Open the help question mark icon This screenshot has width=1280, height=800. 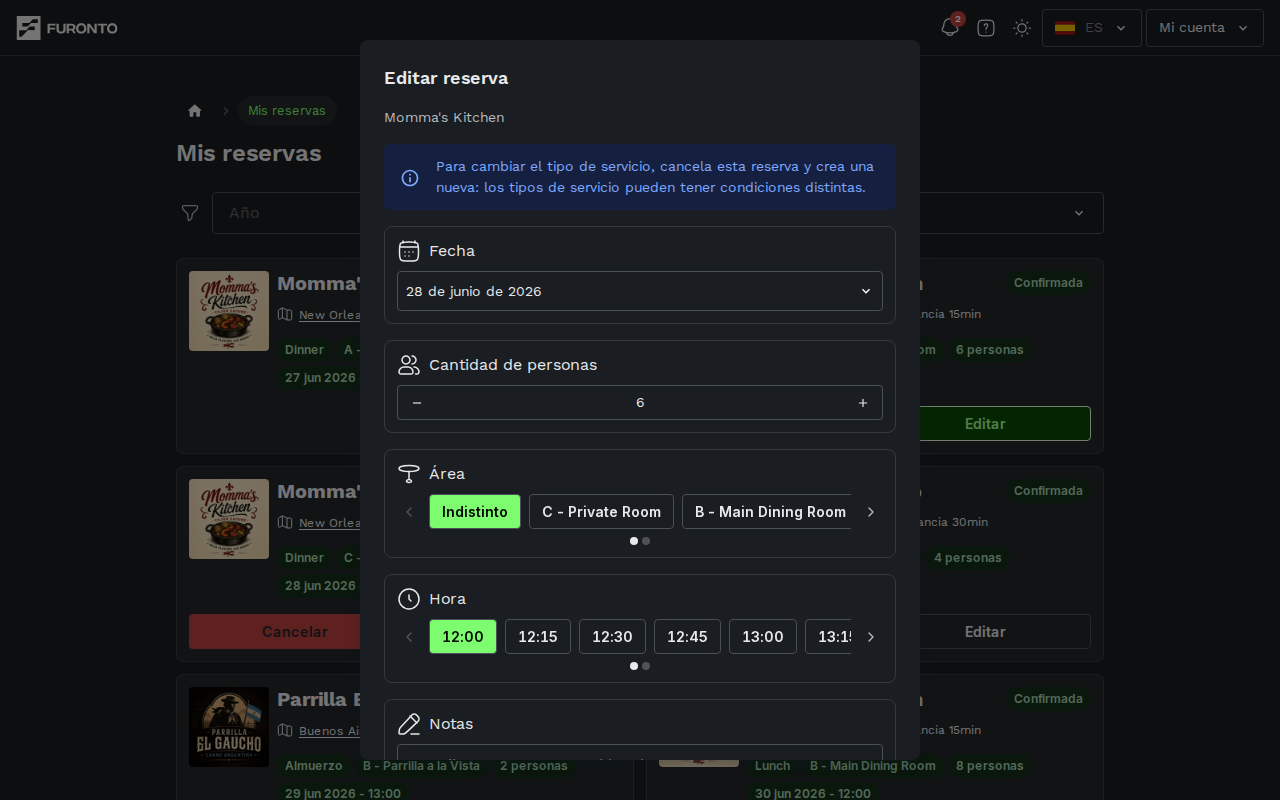coord(986,28)
